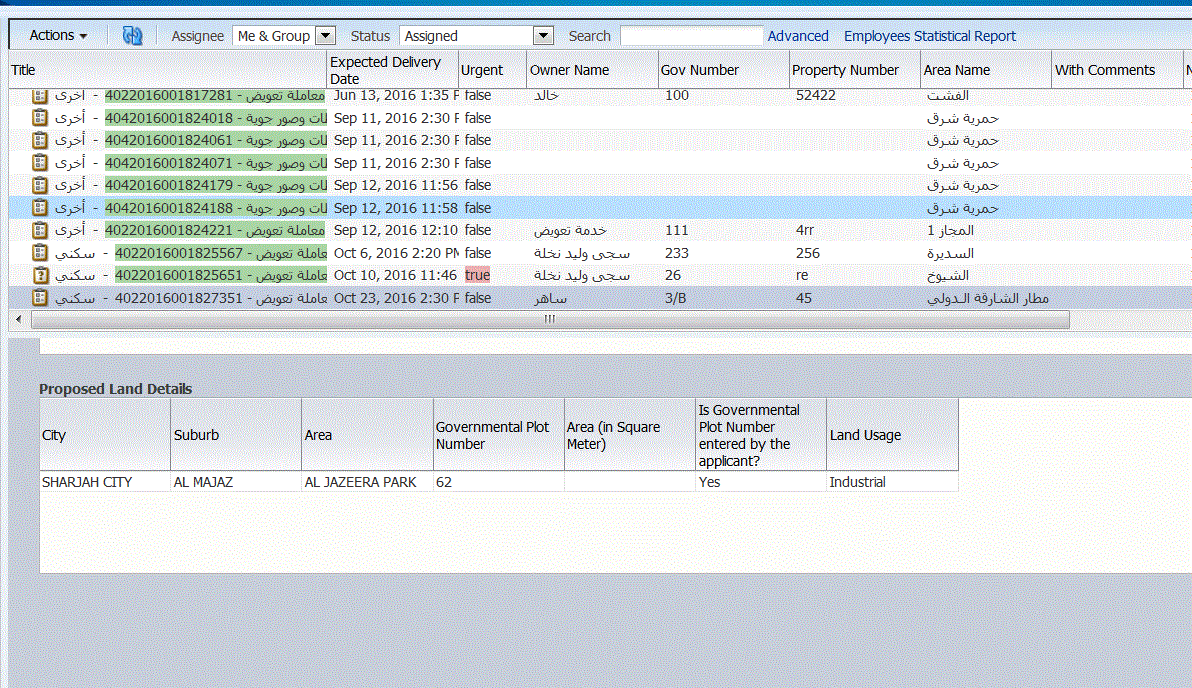Click task icon for row 4022016001825567
The height and width of the screenshot is (688, 1192).
[x=40, y=252]
